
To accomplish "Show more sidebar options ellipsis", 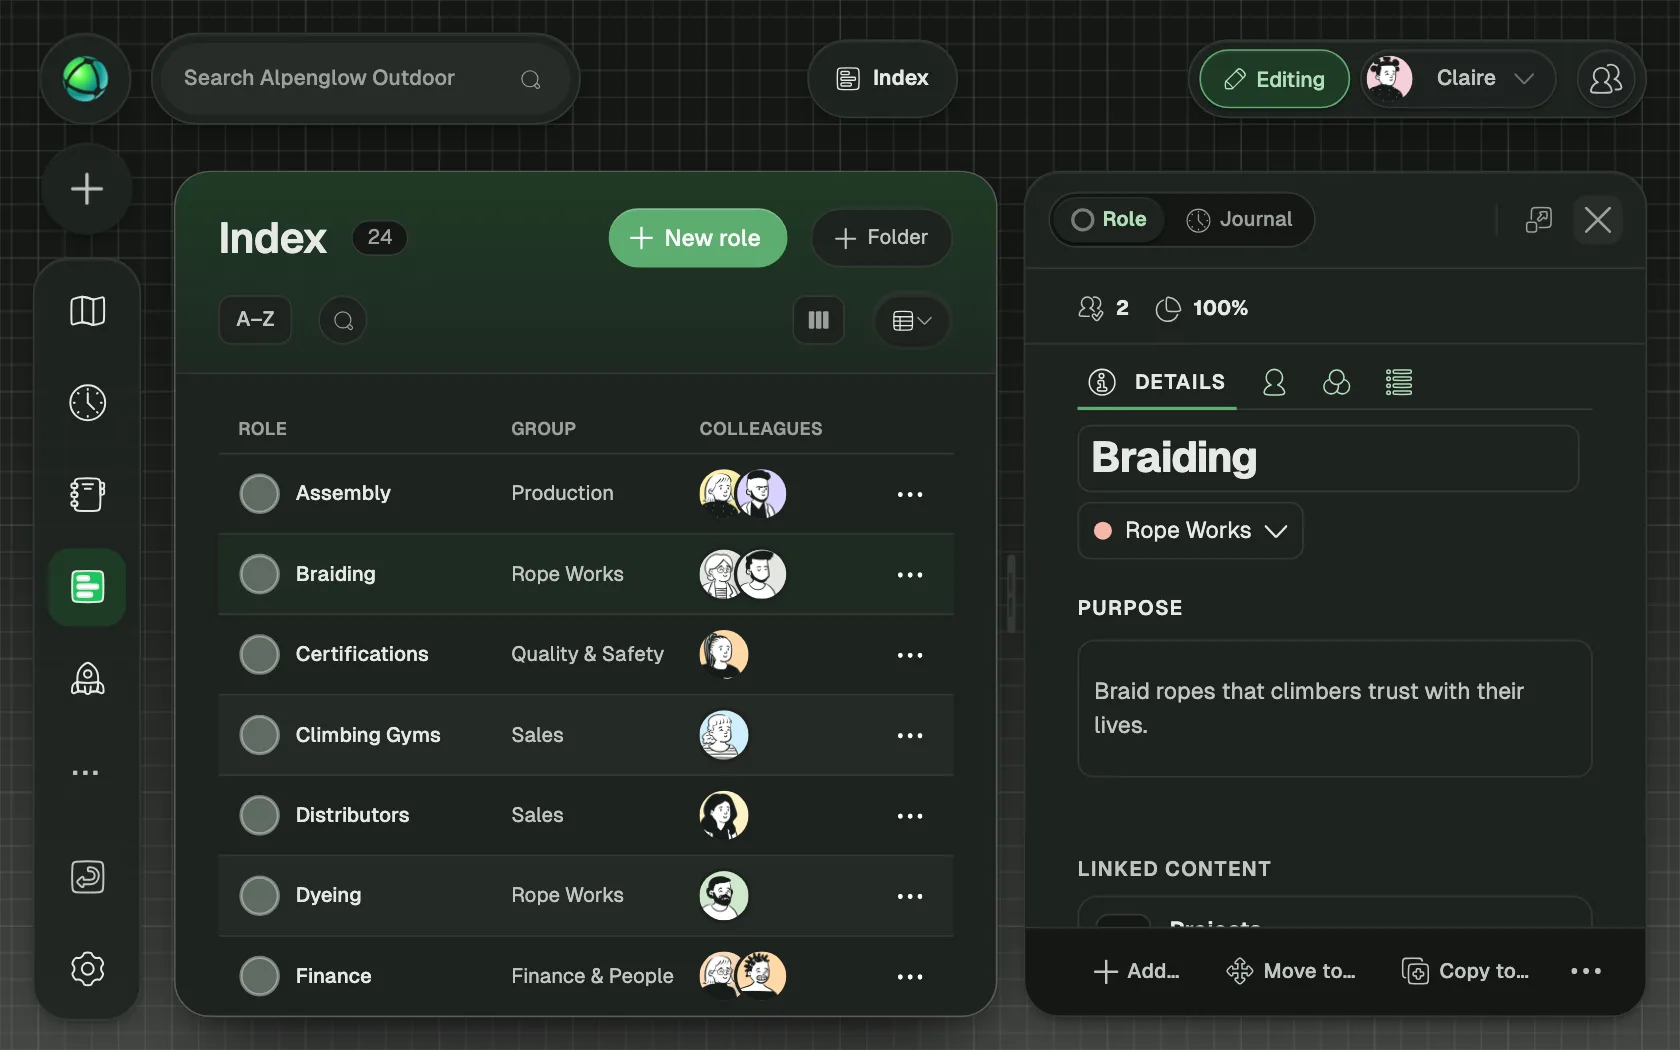I will (85, 772).
